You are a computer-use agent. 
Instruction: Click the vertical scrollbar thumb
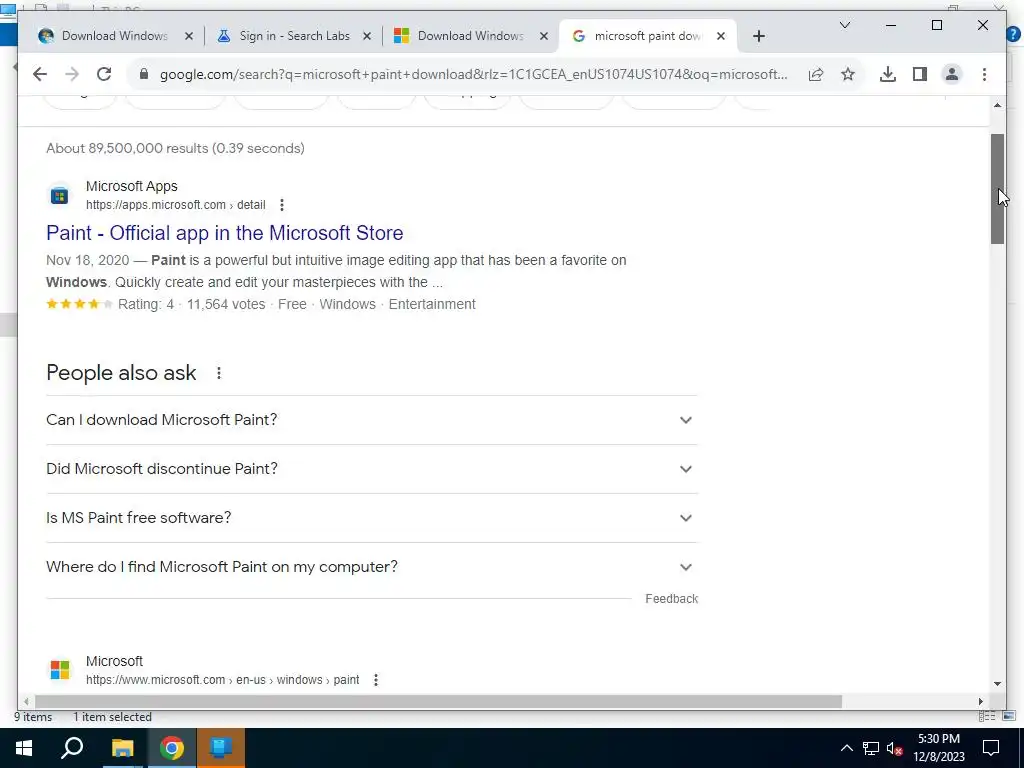pos(997,189)
